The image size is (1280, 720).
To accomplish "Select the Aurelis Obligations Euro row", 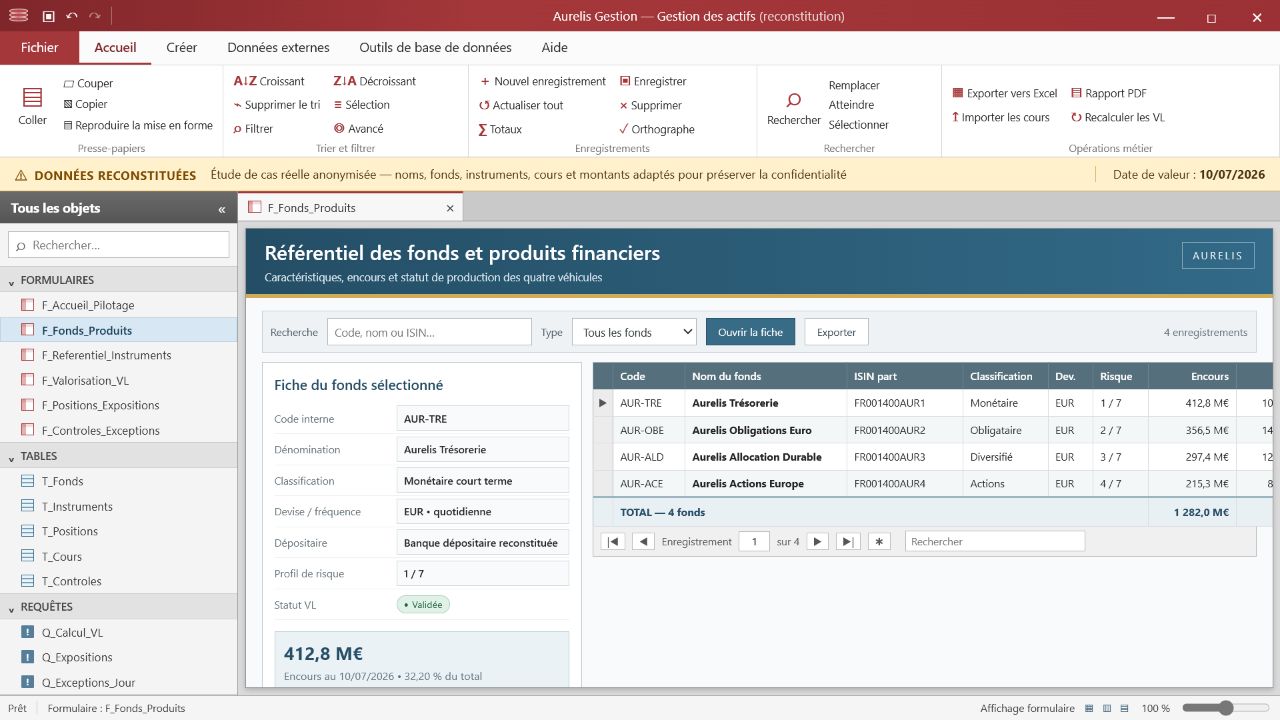I will point(932,430).
